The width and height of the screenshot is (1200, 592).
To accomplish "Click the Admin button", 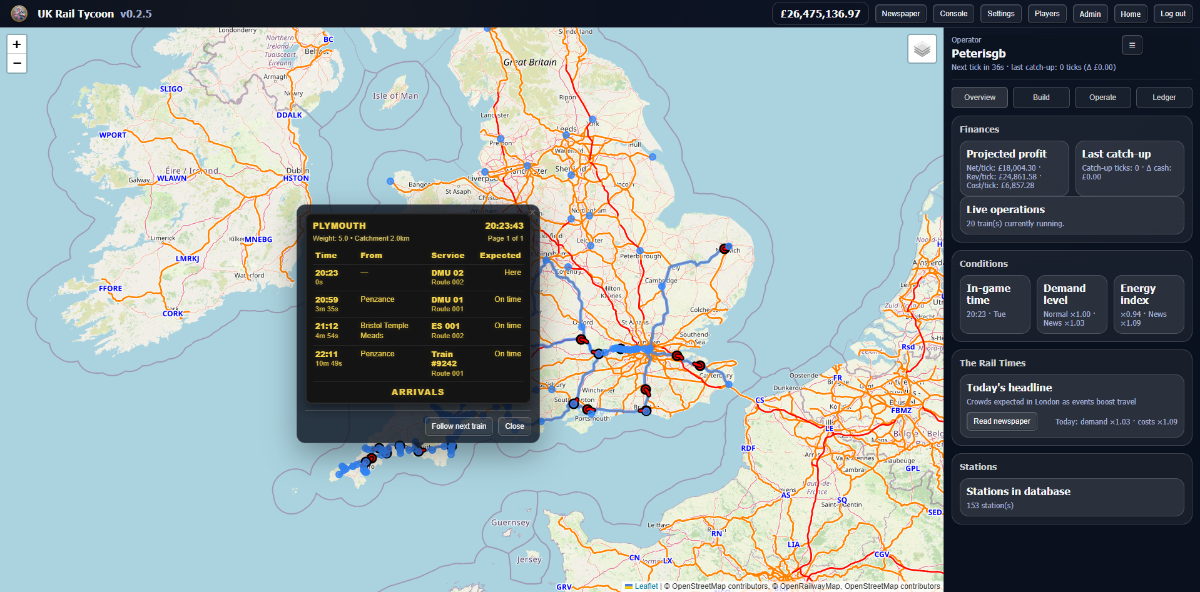I will (1090, 13).
